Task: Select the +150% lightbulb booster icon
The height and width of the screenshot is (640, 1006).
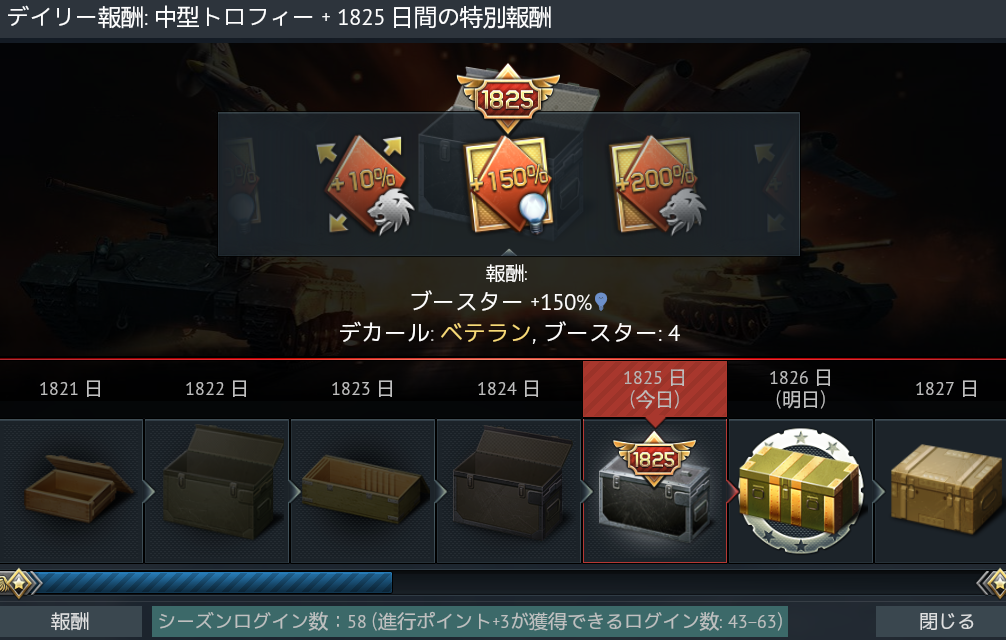Action: click(x=509, y=185)
